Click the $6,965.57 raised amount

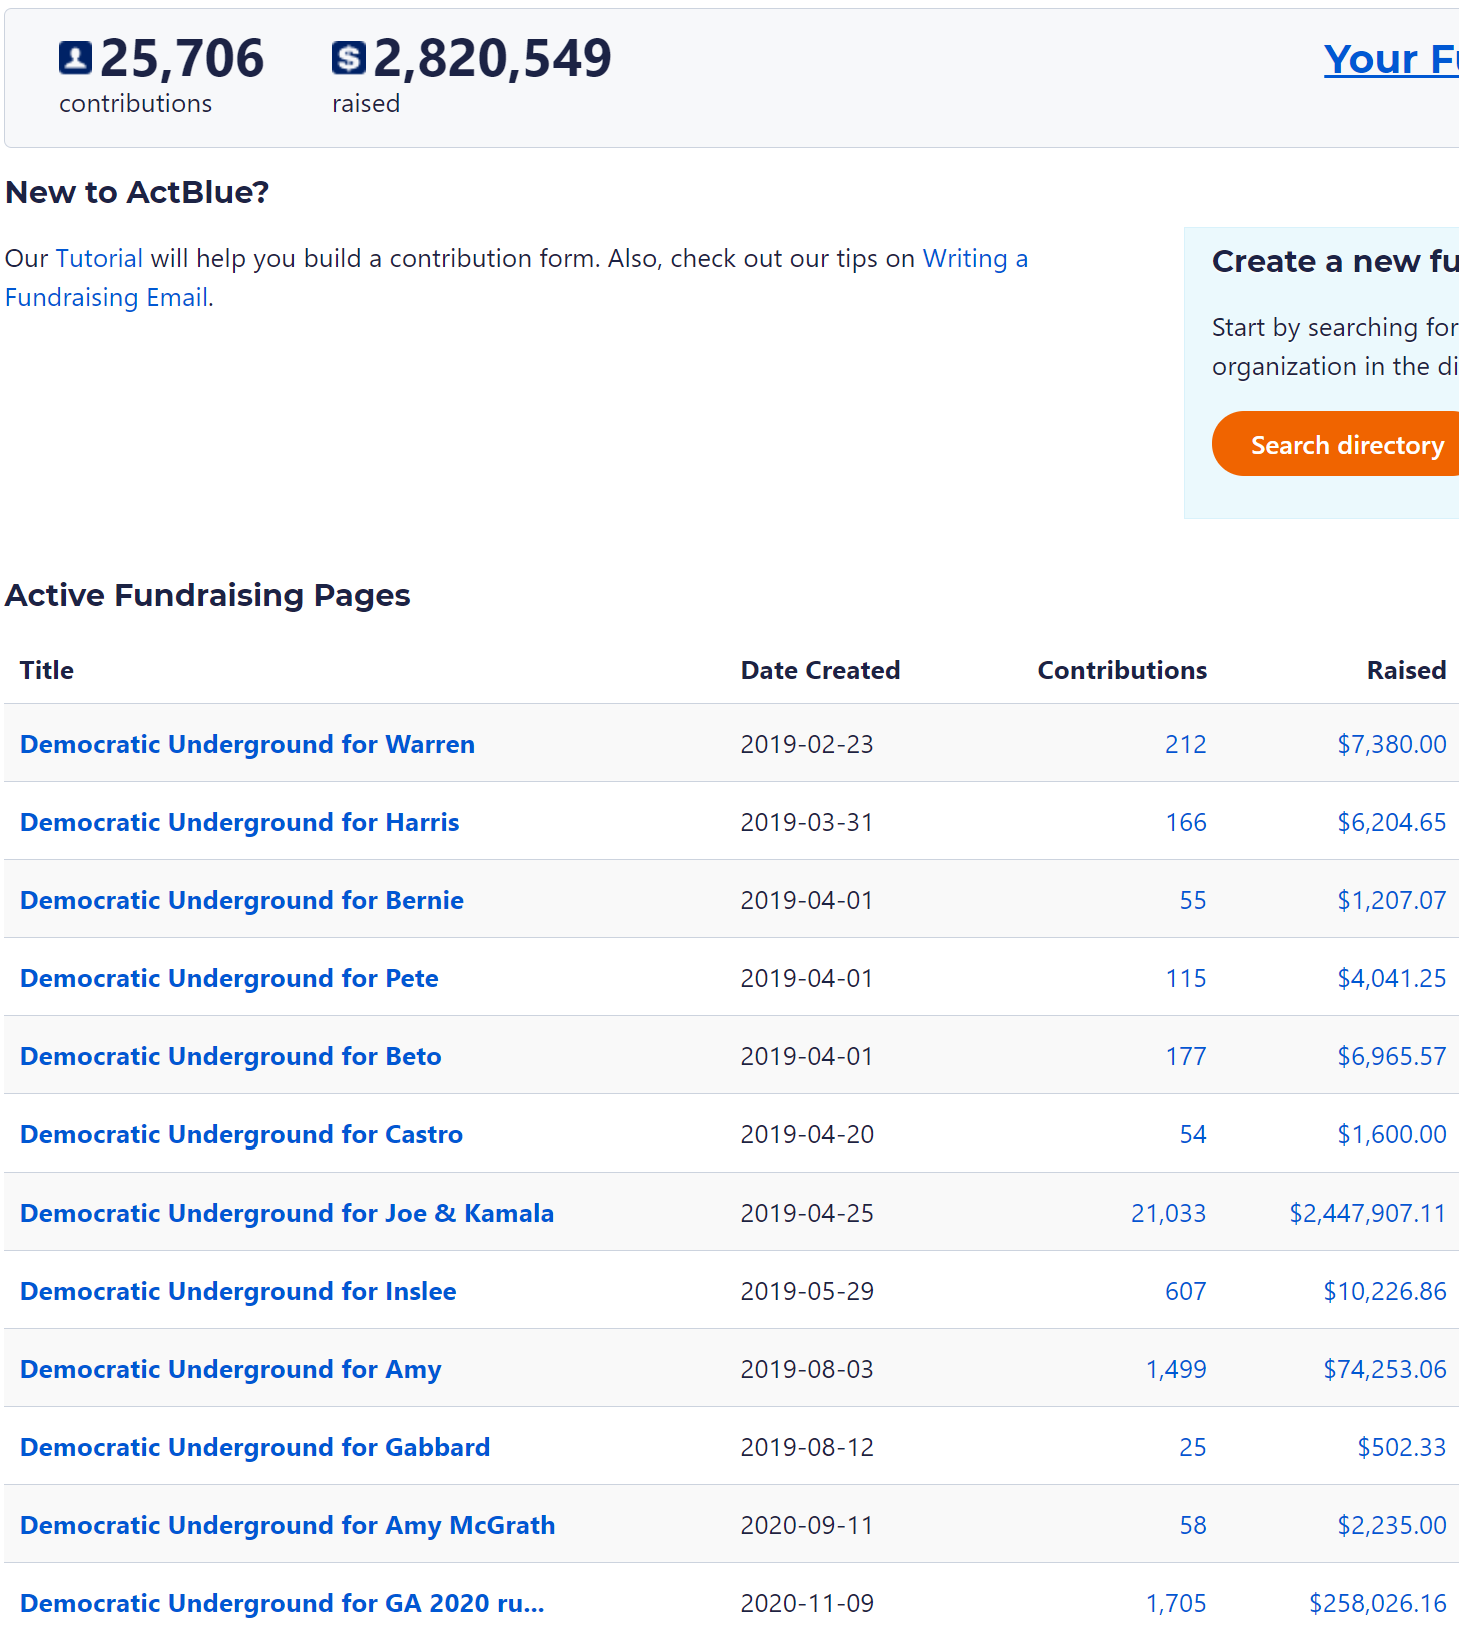point(1392,1056)
